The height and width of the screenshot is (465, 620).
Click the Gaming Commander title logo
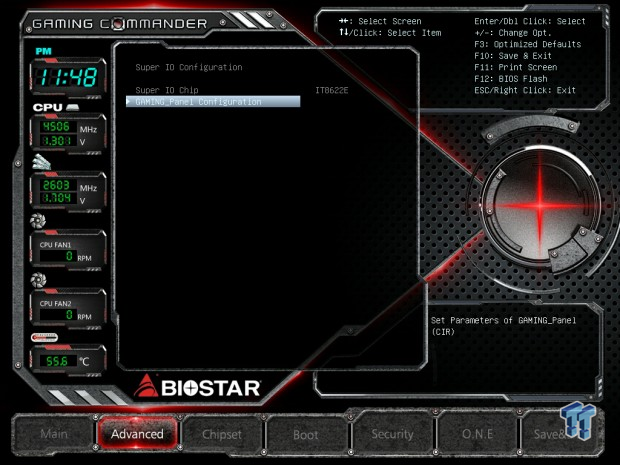pos(119,24)
